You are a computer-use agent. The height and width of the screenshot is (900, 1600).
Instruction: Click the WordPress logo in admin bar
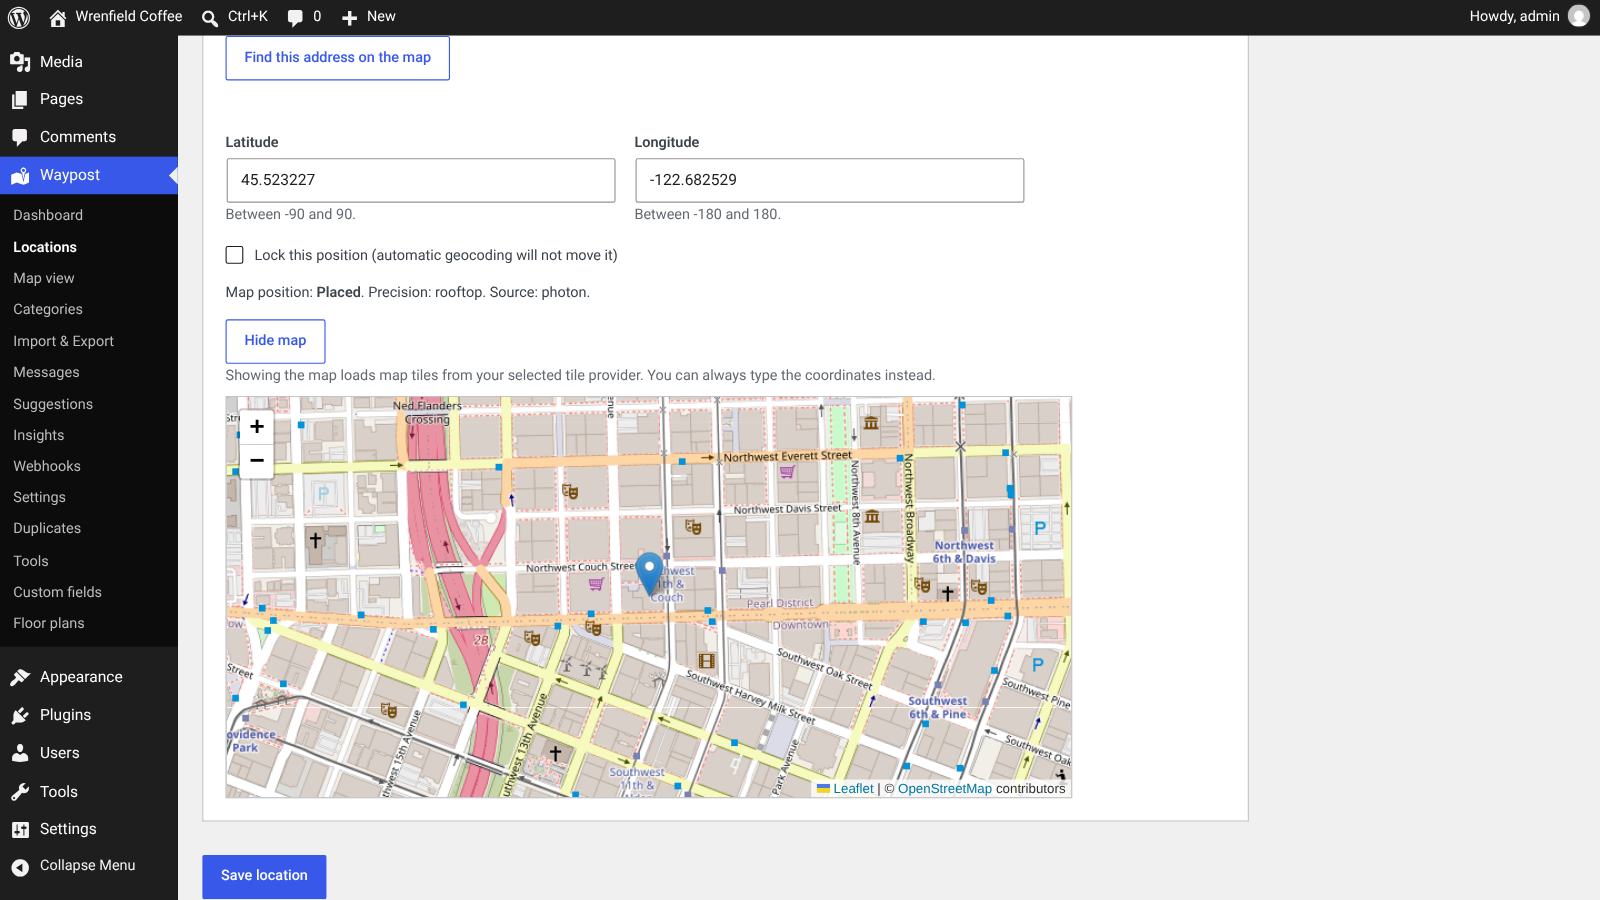point(19,17)
